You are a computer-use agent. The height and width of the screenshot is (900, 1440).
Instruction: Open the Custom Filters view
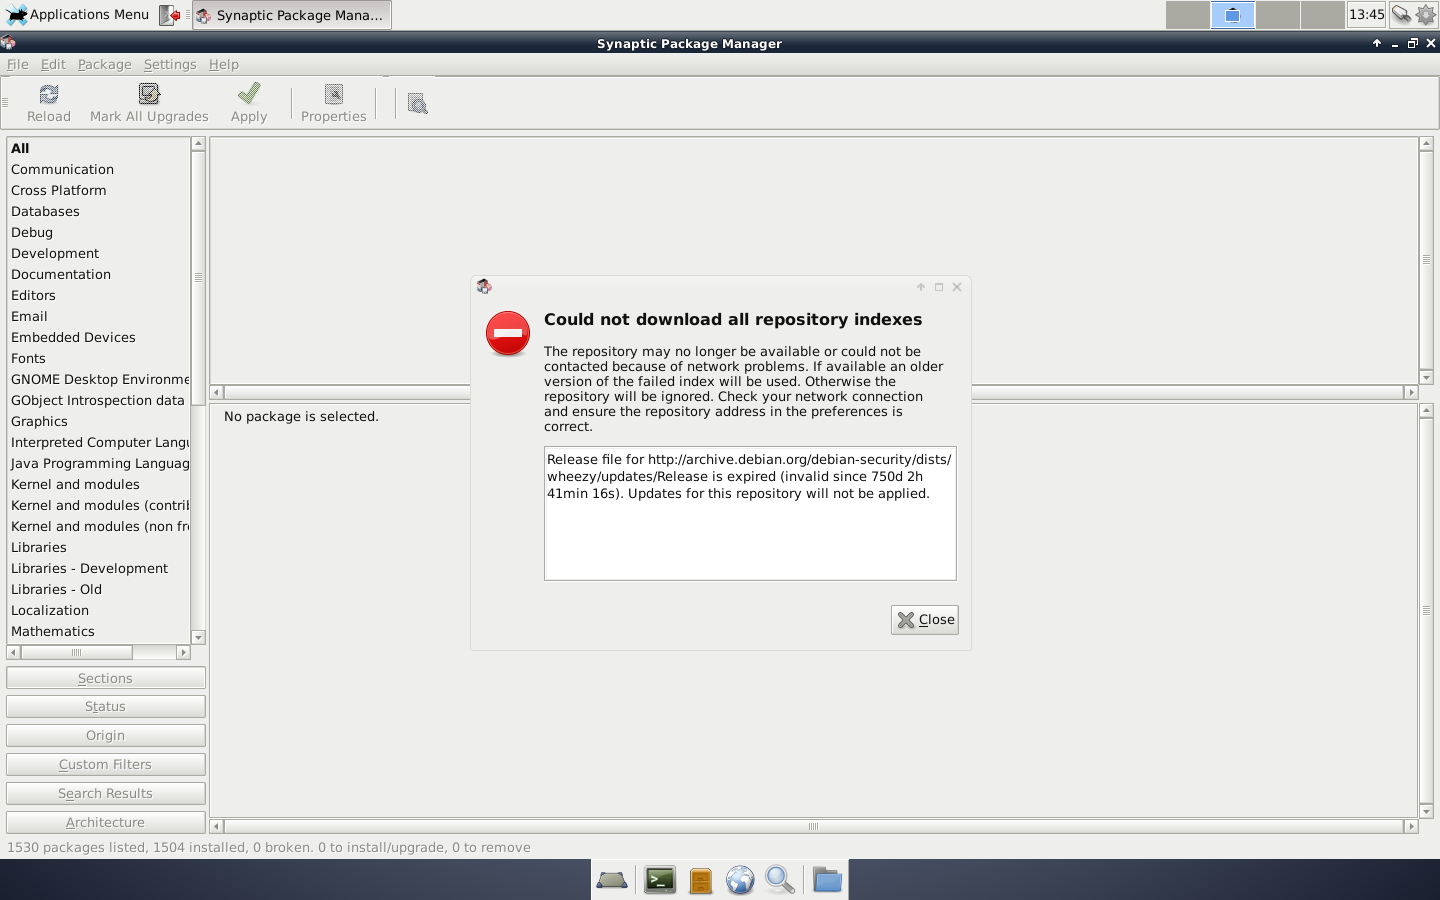pyautogui.click(x=106, y=764)
